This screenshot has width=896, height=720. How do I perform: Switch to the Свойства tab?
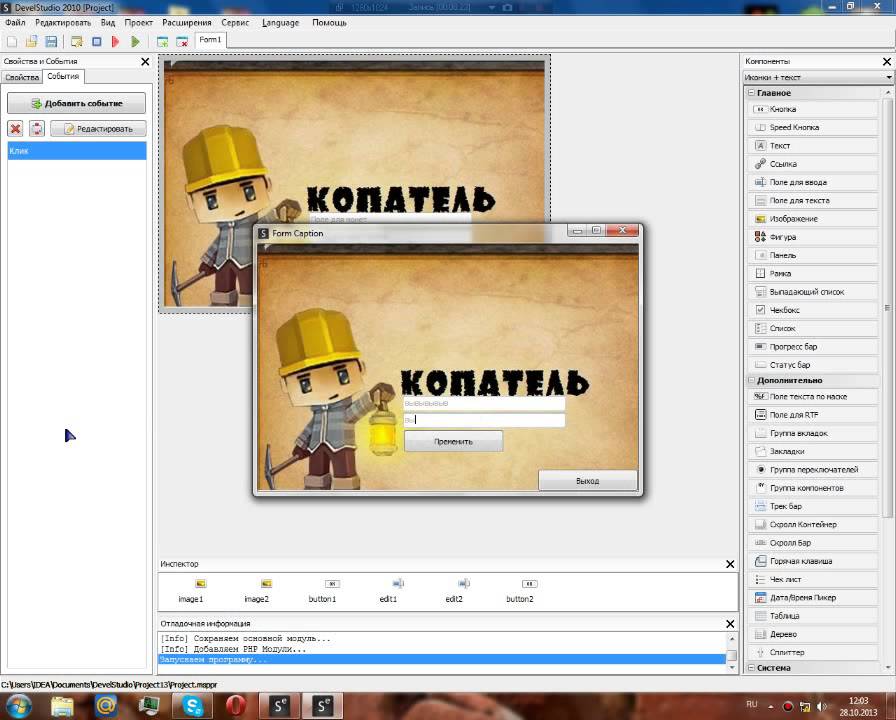click(22, 77)
